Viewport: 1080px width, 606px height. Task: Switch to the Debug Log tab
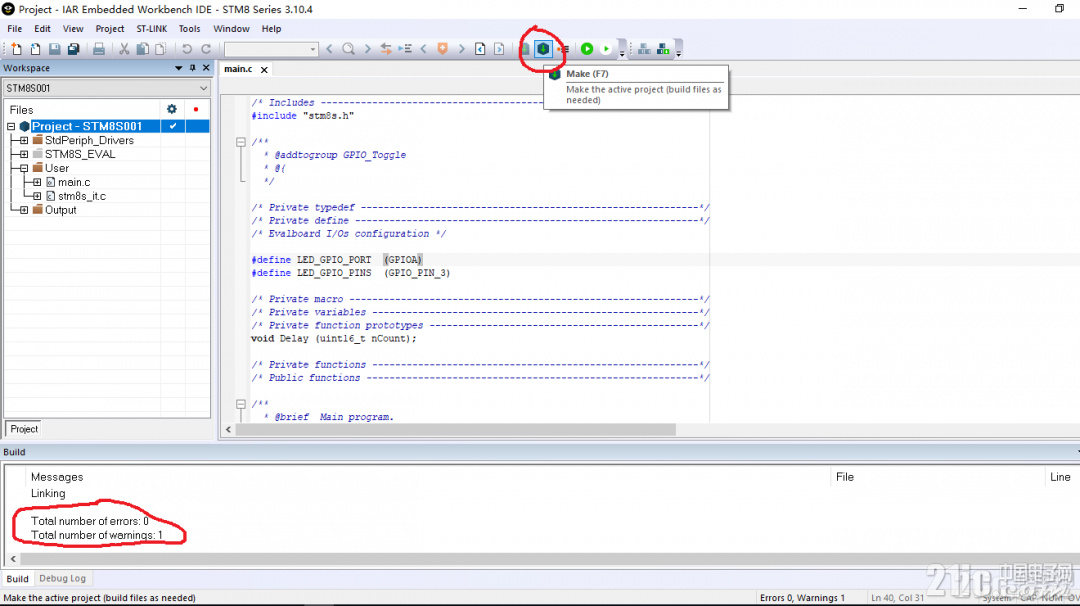point(63,578)
